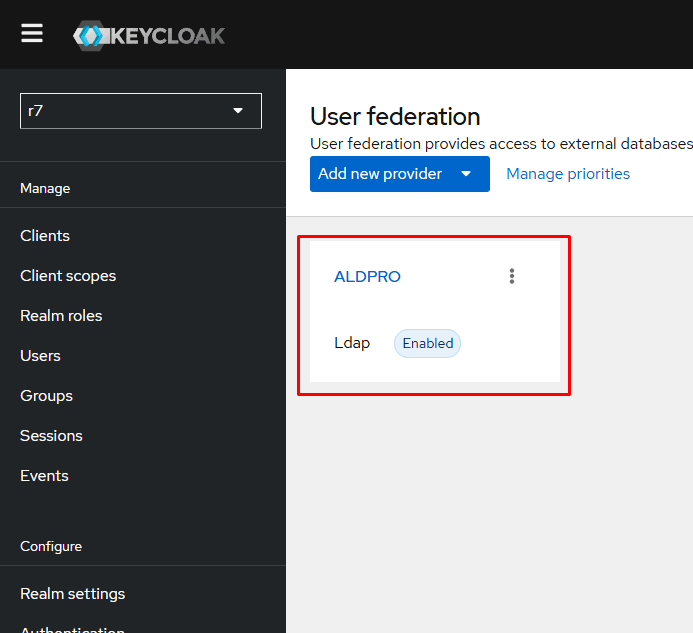This screenshot has width=693, height=633.
Task: Open Realm roles section
Action: click(61, 316)
